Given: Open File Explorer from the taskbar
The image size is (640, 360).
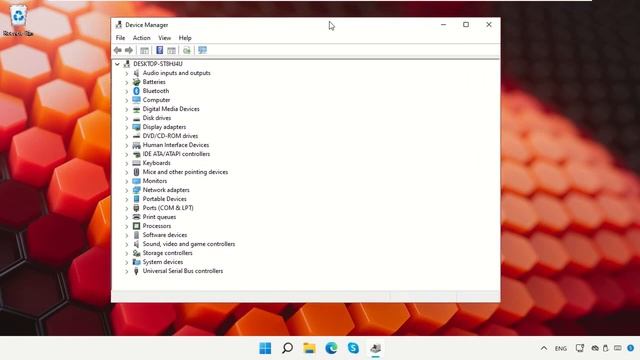Looking at the screenshot, I should click(309, 348).
